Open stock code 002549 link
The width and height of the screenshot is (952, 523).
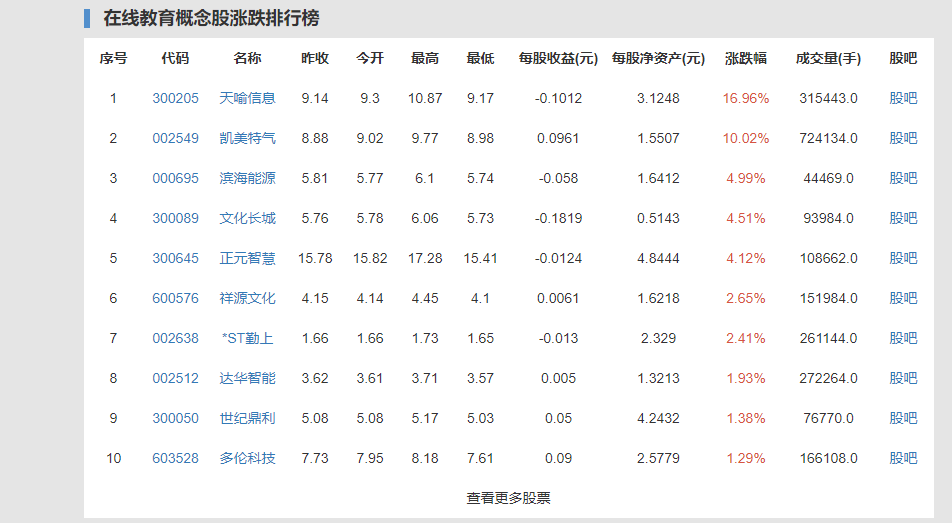[x=175, y=138]
